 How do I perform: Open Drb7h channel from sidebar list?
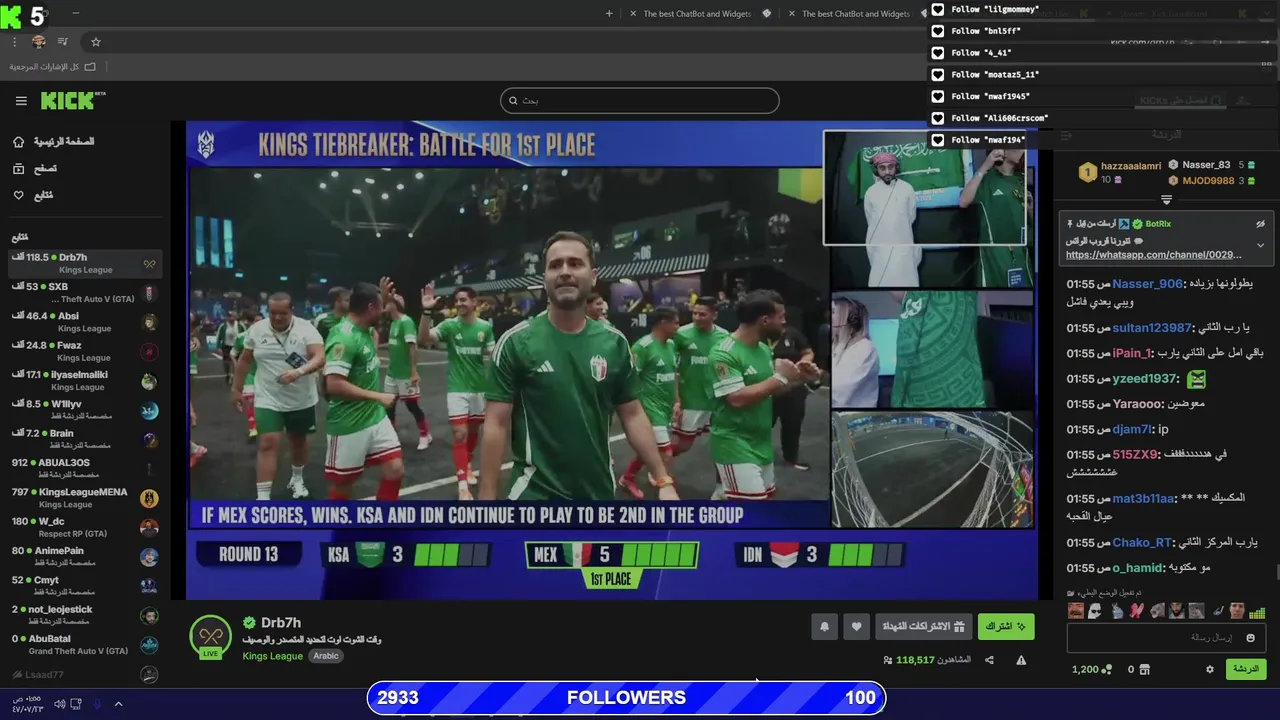click(85, 264)
